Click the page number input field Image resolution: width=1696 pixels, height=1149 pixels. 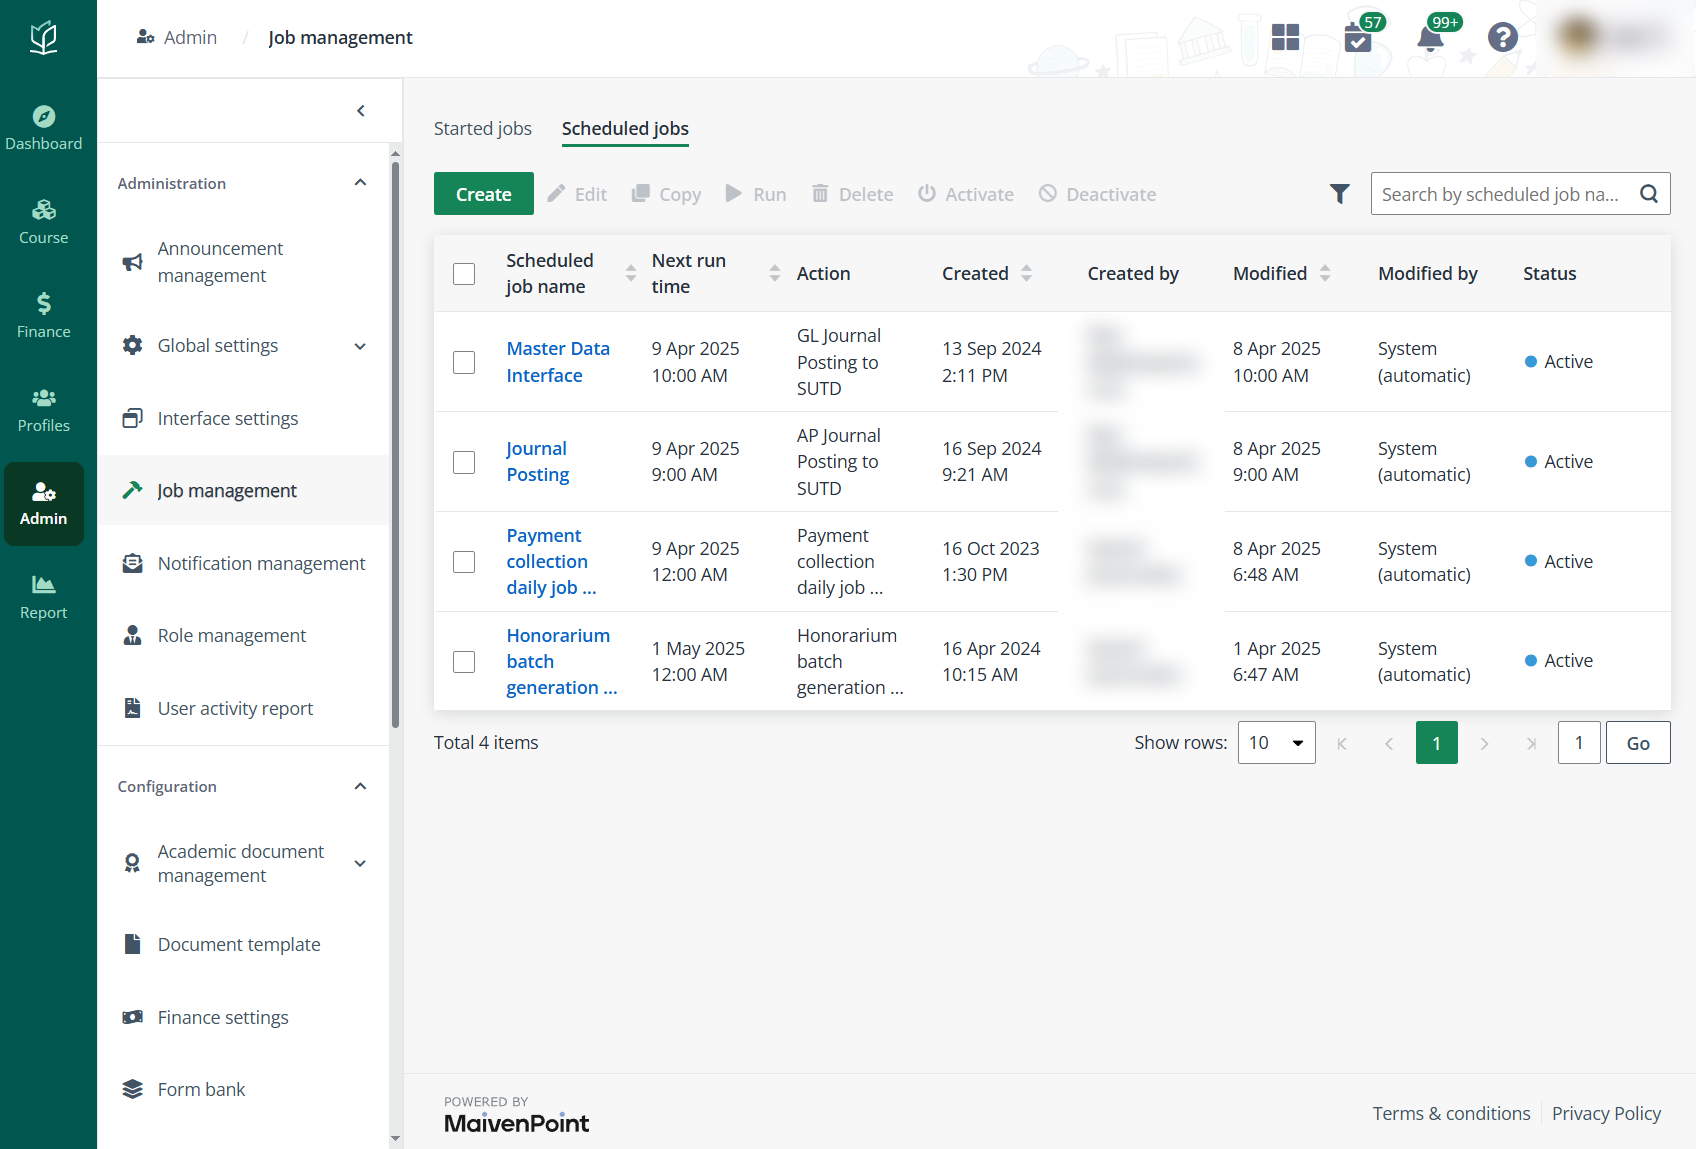click(1579, 743)
